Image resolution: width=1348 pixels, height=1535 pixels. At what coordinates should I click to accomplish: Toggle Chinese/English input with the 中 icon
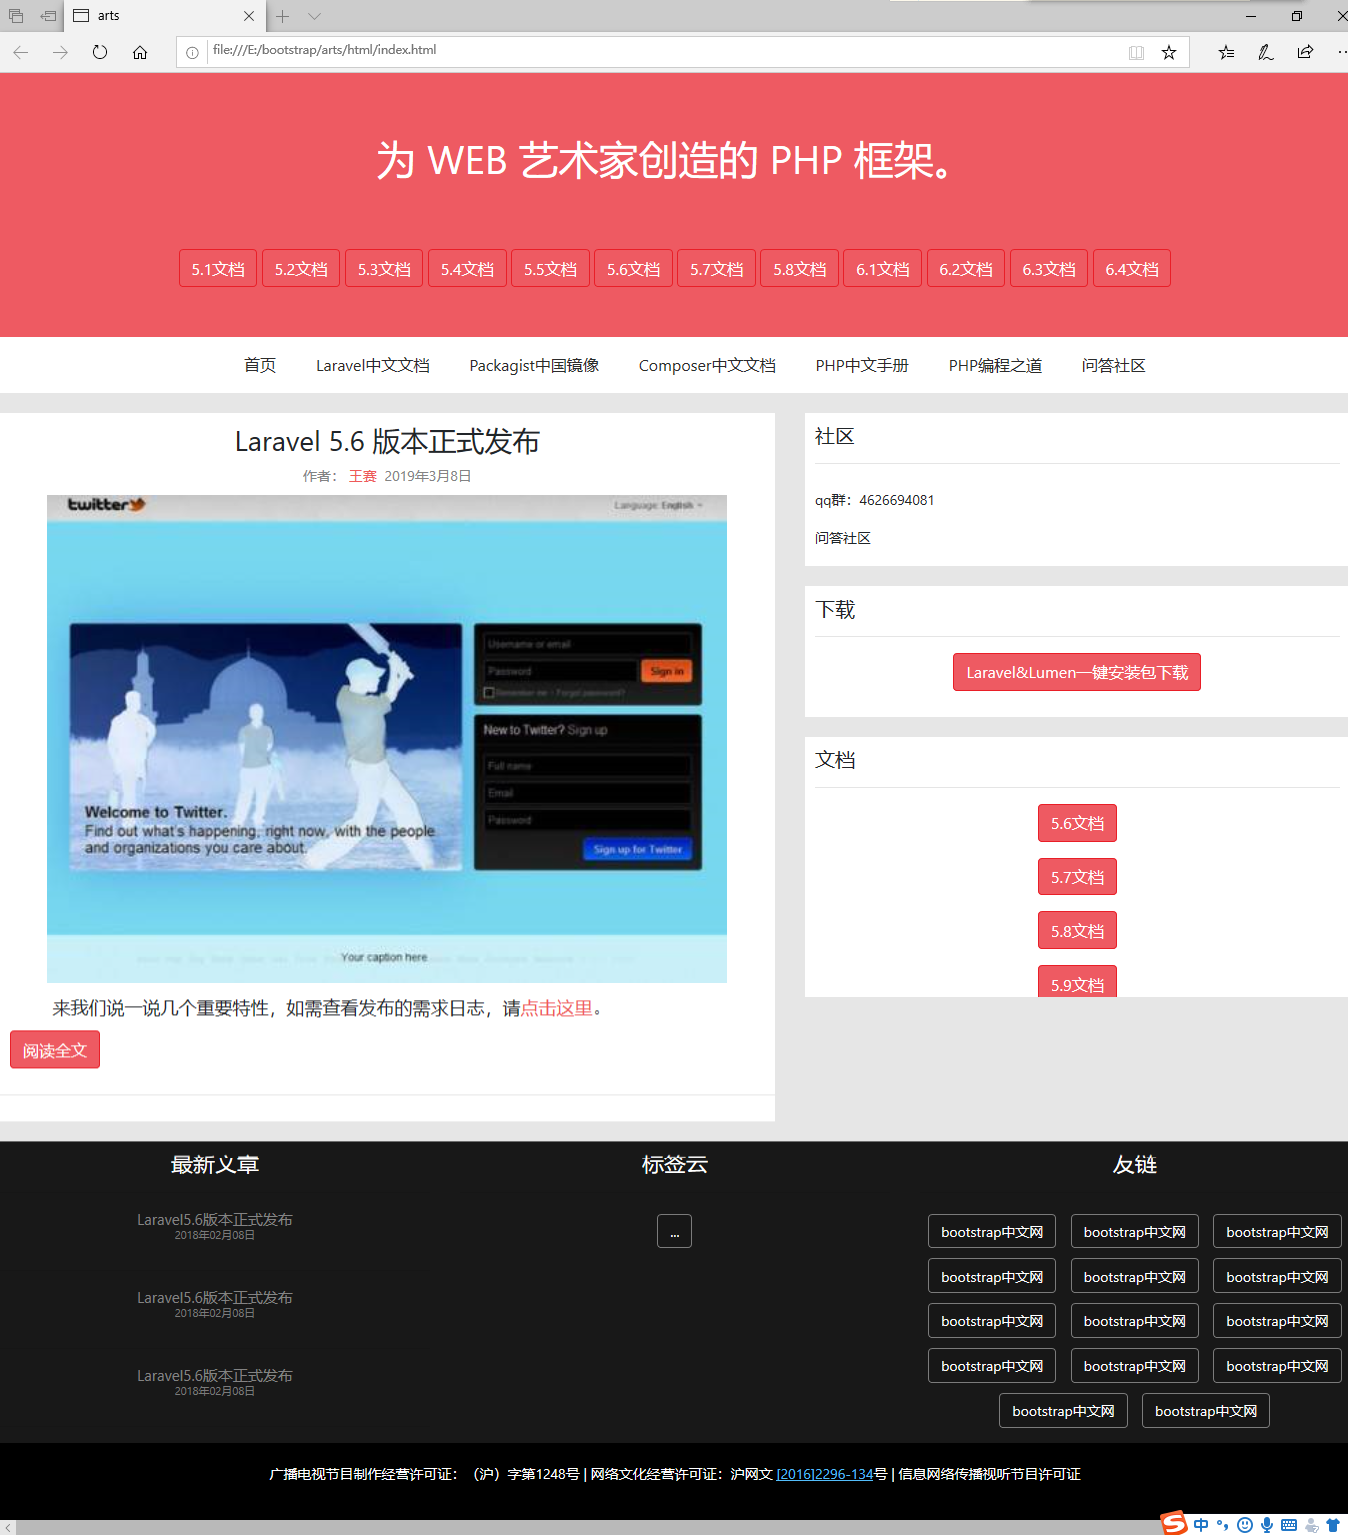1201,1523
